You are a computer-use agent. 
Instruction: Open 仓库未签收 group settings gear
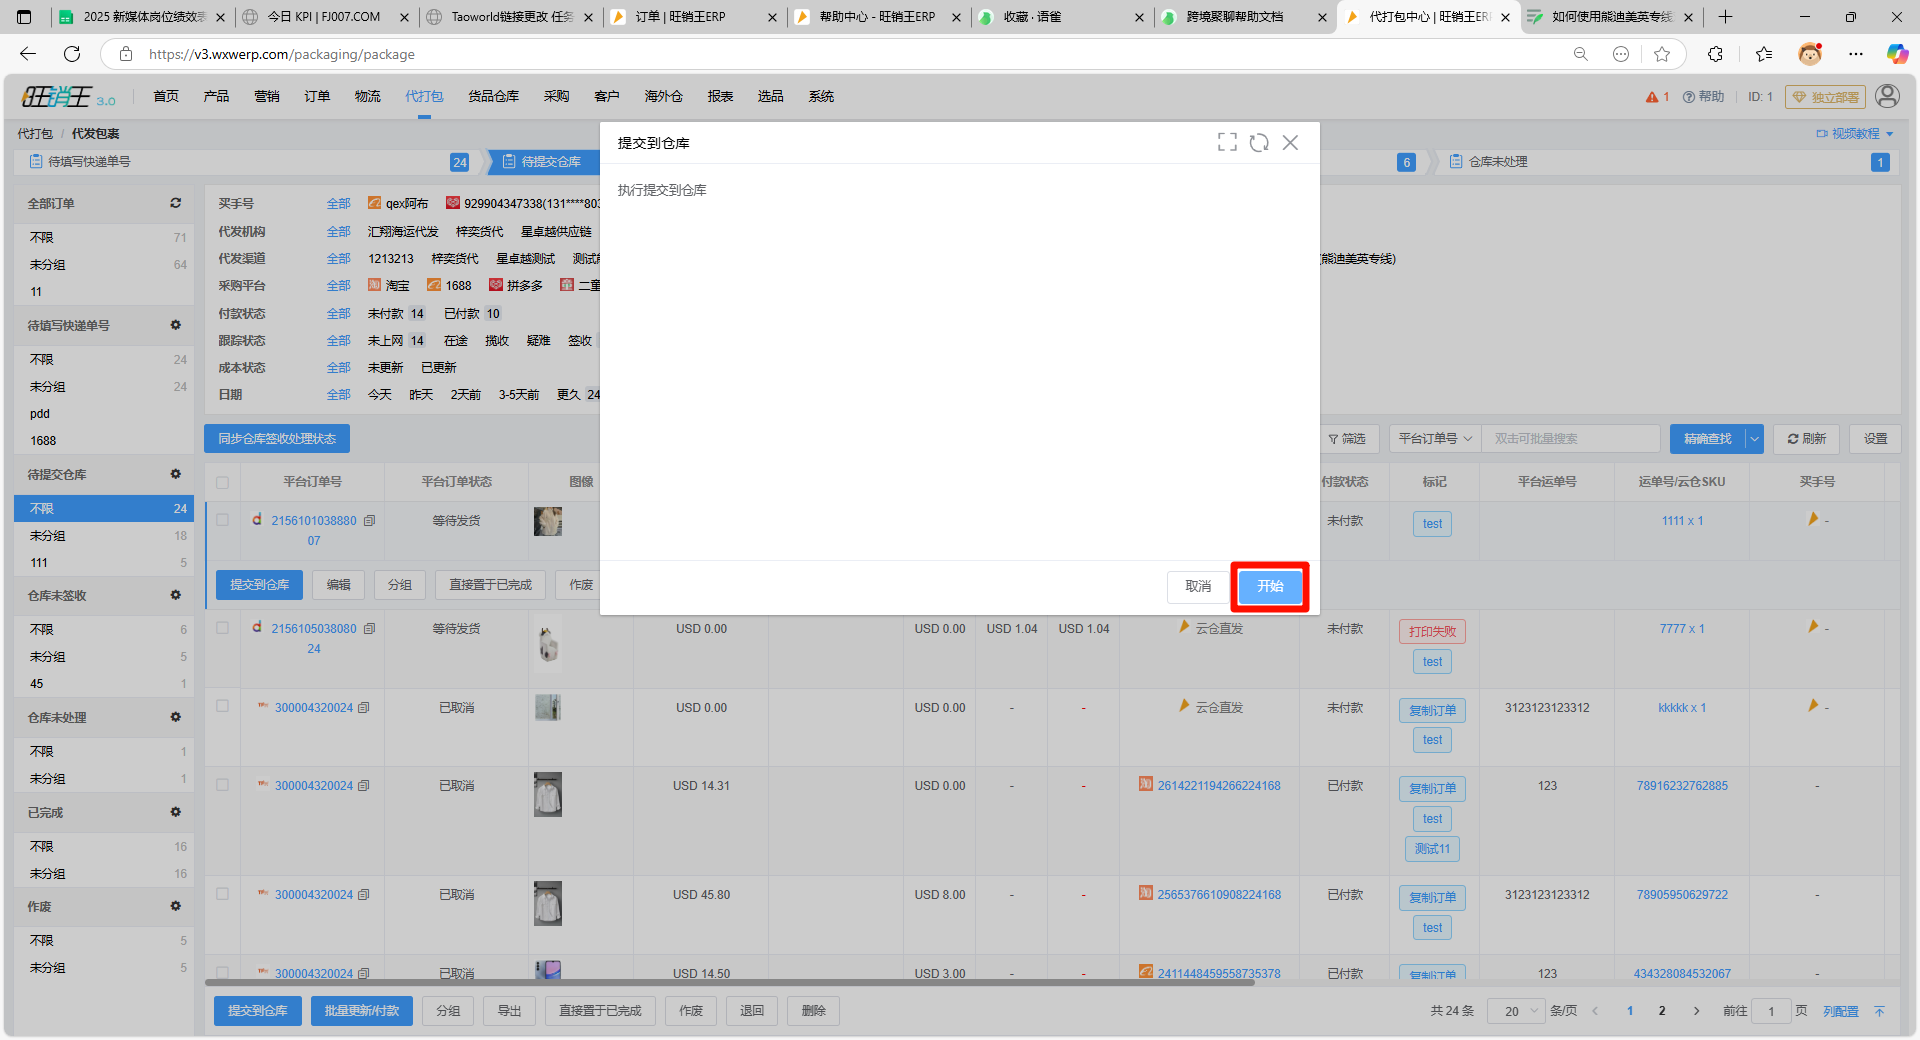pyautogui.click(x=175, y=595)
